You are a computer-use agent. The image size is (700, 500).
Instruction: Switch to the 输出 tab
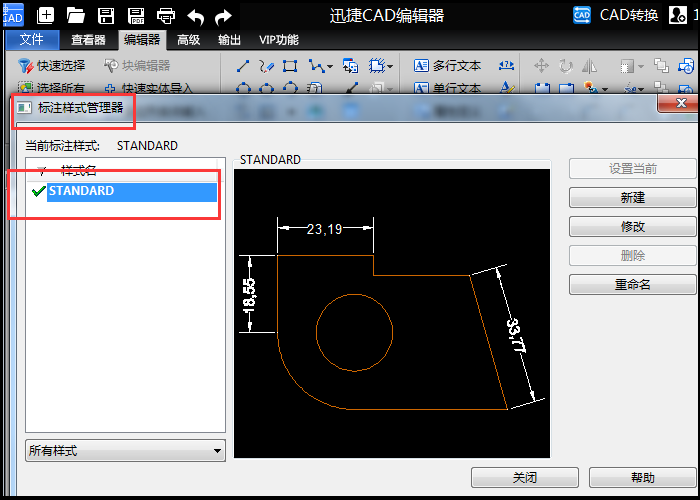(x=229, y=40)
